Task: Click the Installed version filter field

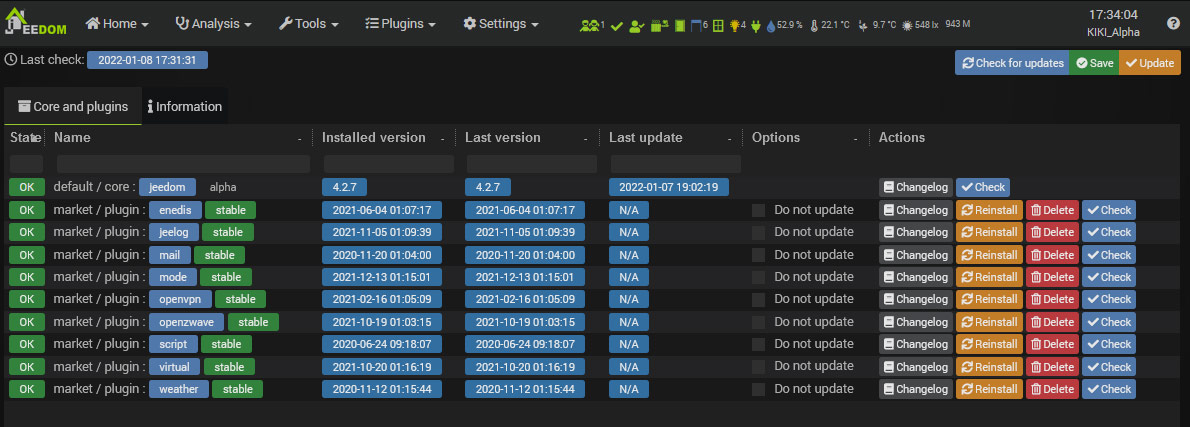Action: pos(389,164)
